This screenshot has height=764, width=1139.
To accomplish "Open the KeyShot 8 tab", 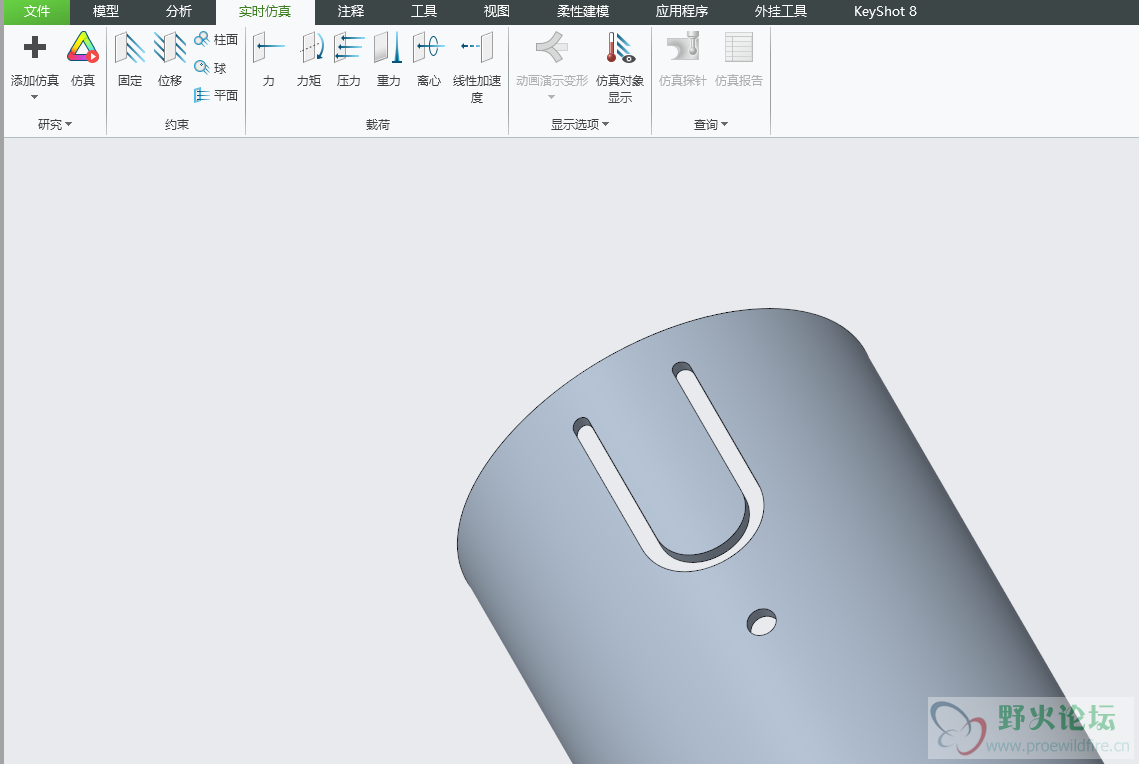I will [885, 12].
